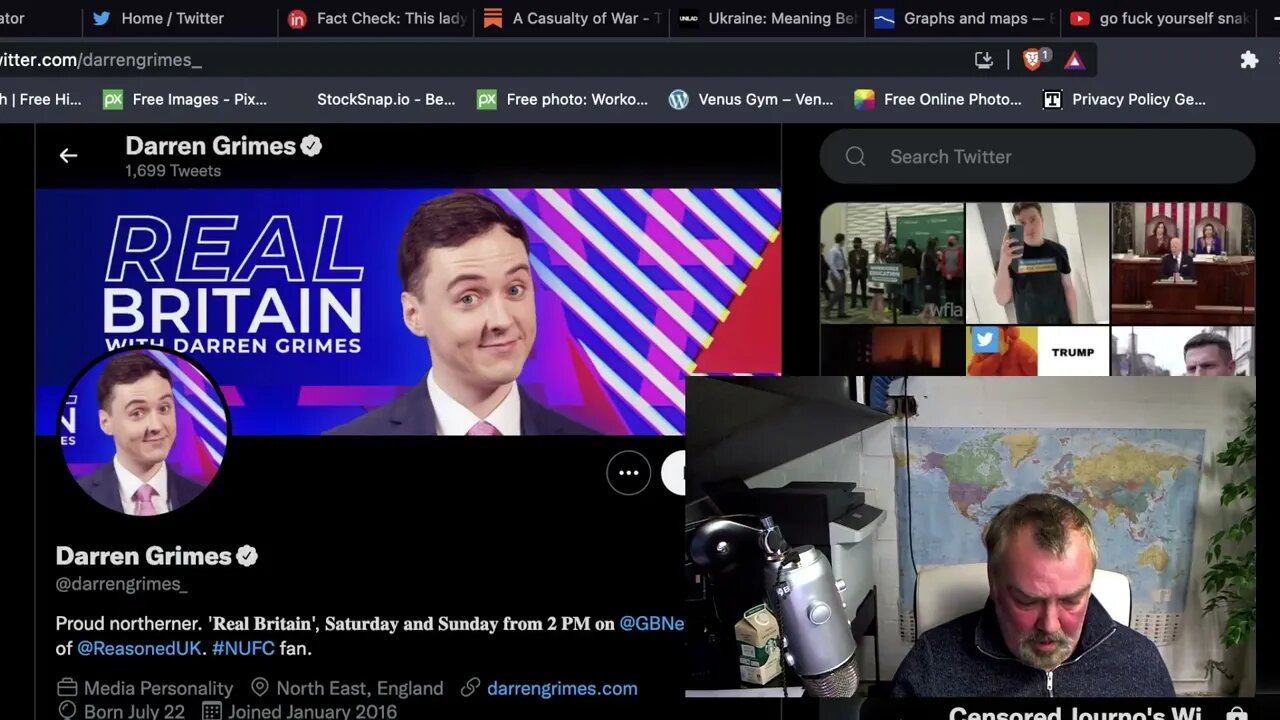Click the verified badge next to the header name
Viewport: 1280px width, 720px height.
pos(311,146)
